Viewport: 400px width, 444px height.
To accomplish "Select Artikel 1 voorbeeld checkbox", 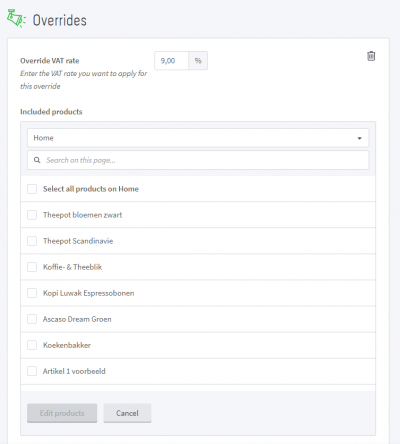I will click(x=32, y=371).
